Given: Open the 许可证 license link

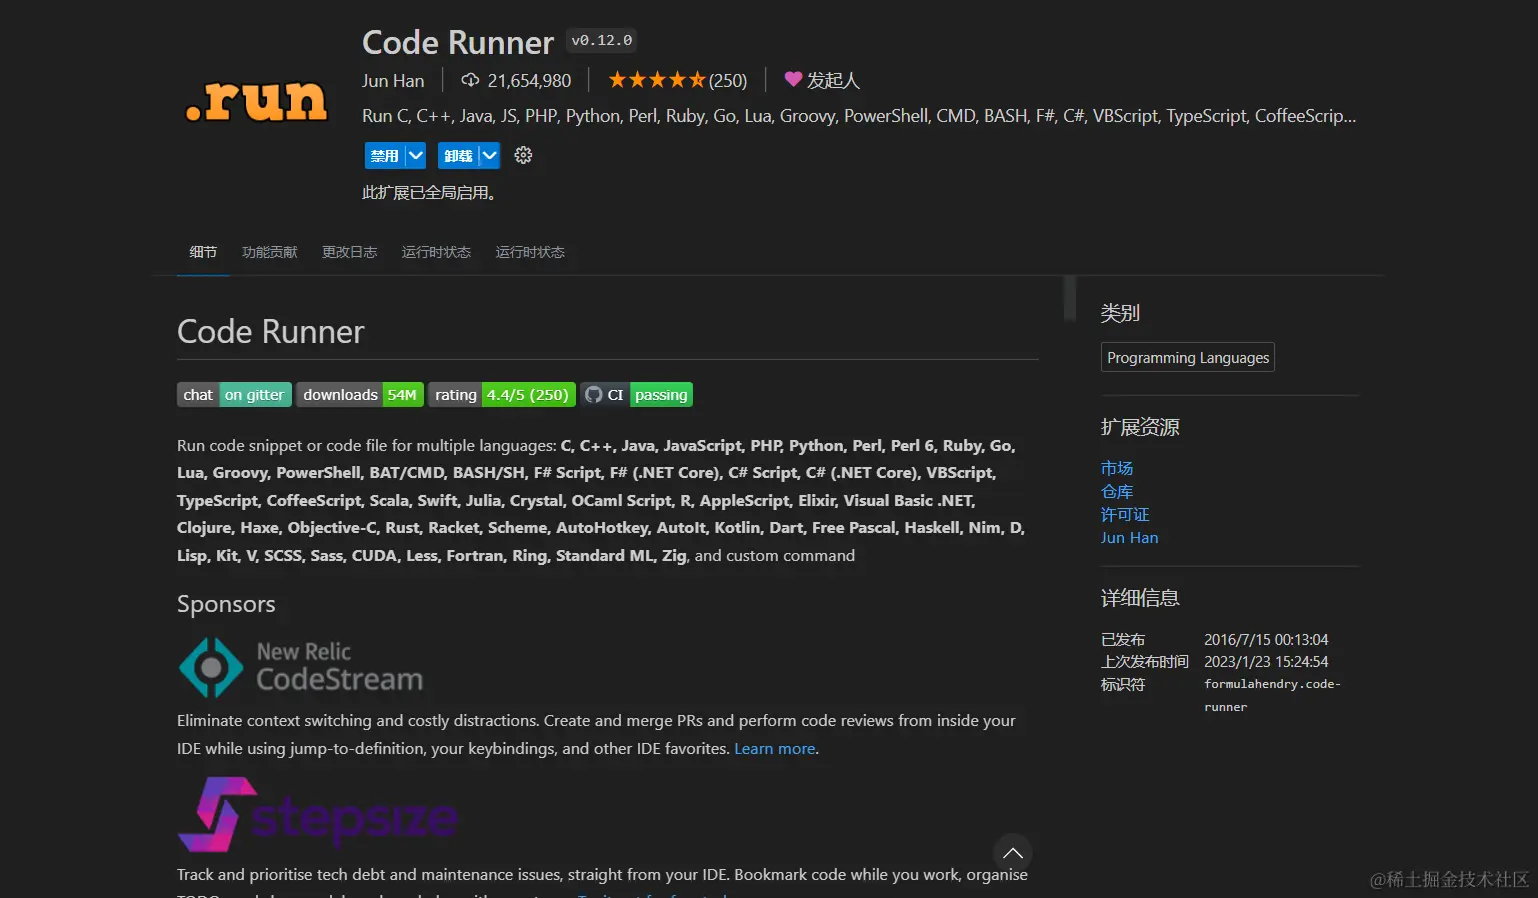Looking at the screenshot, I should [1125, 514].
